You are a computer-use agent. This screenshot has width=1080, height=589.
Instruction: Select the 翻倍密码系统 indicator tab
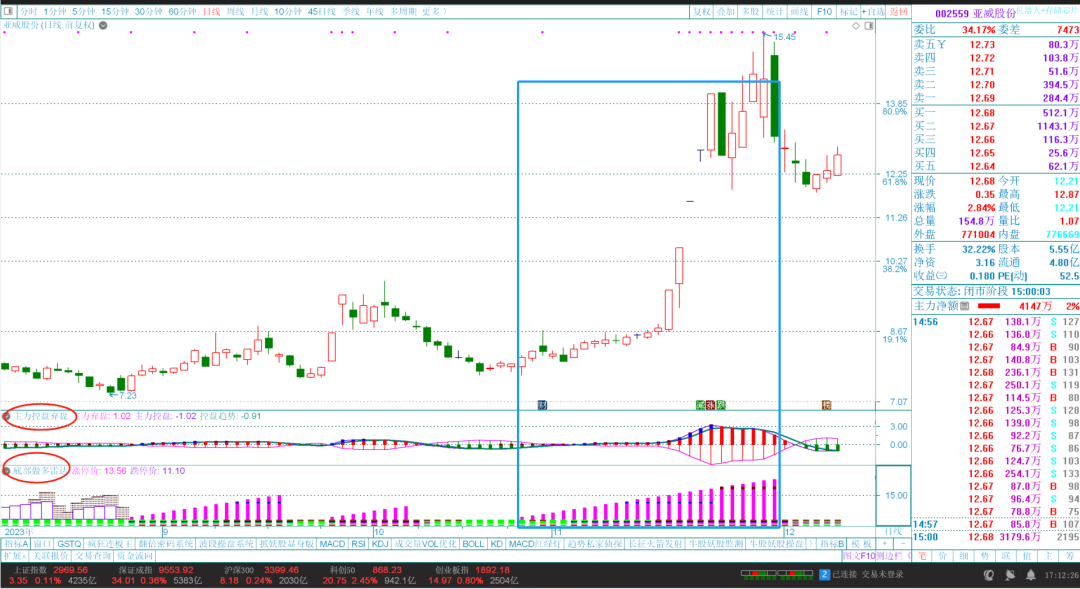[x=165, y=544]
